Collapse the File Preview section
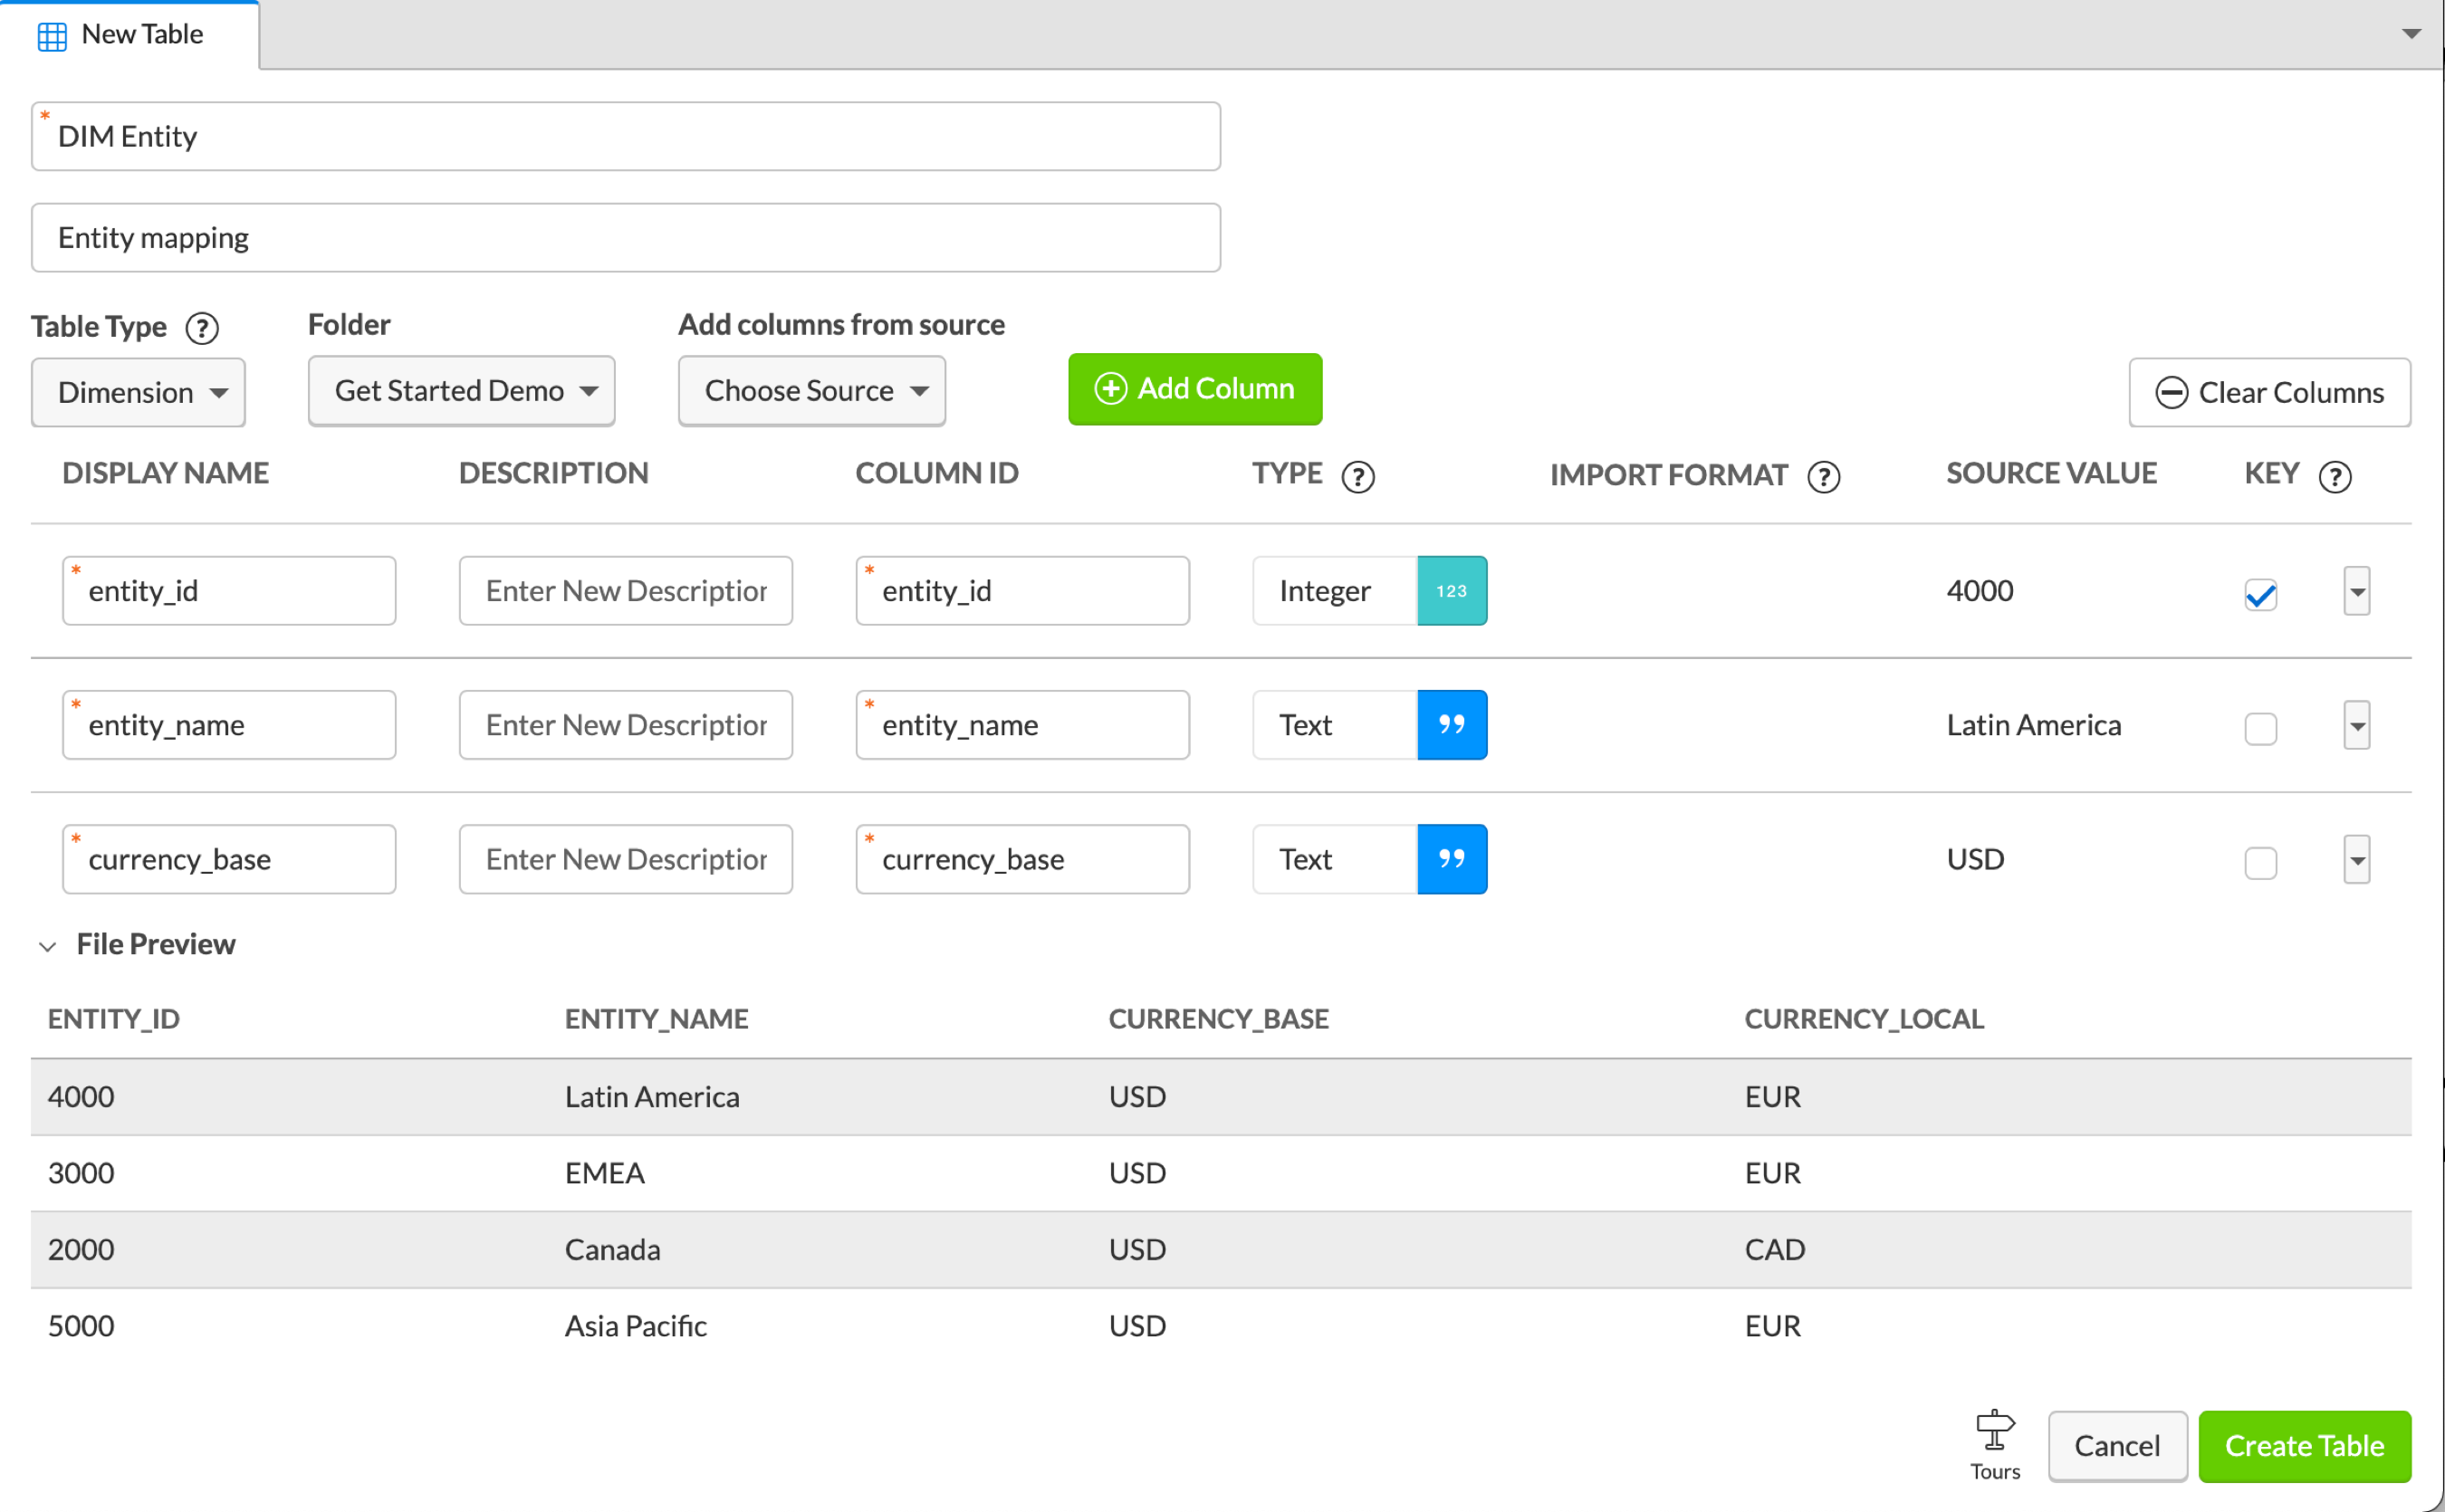This screenshot has width=2445, height=1512. click(x=47, y=945)
